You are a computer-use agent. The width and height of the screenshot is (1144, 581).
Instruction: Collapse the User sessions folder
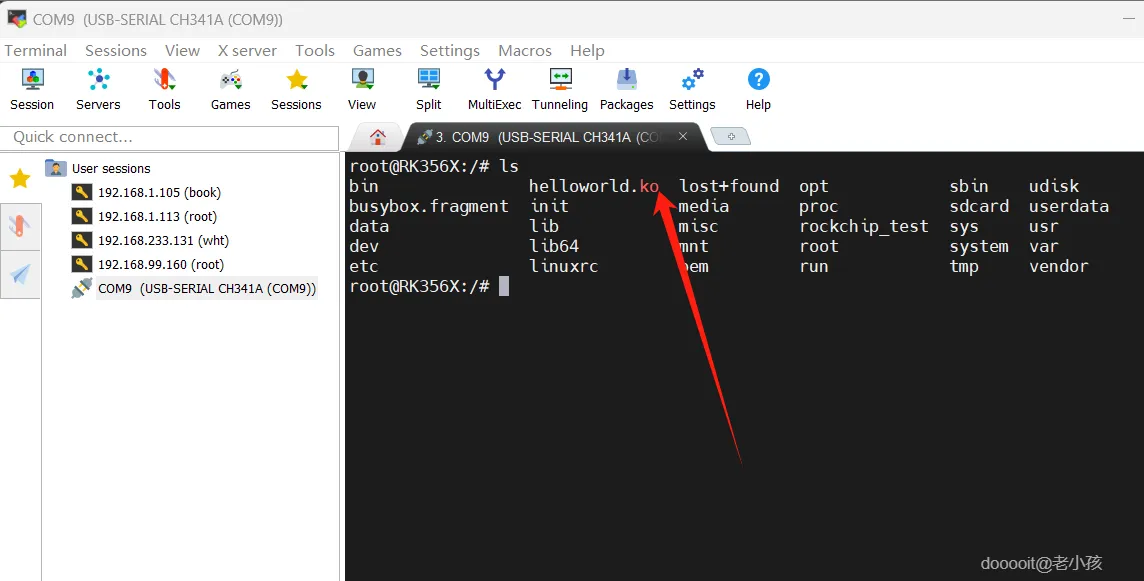tap(56, 169)
